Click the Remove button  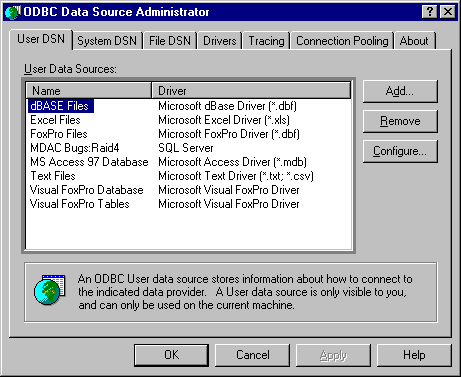click(x=400, y=121)
